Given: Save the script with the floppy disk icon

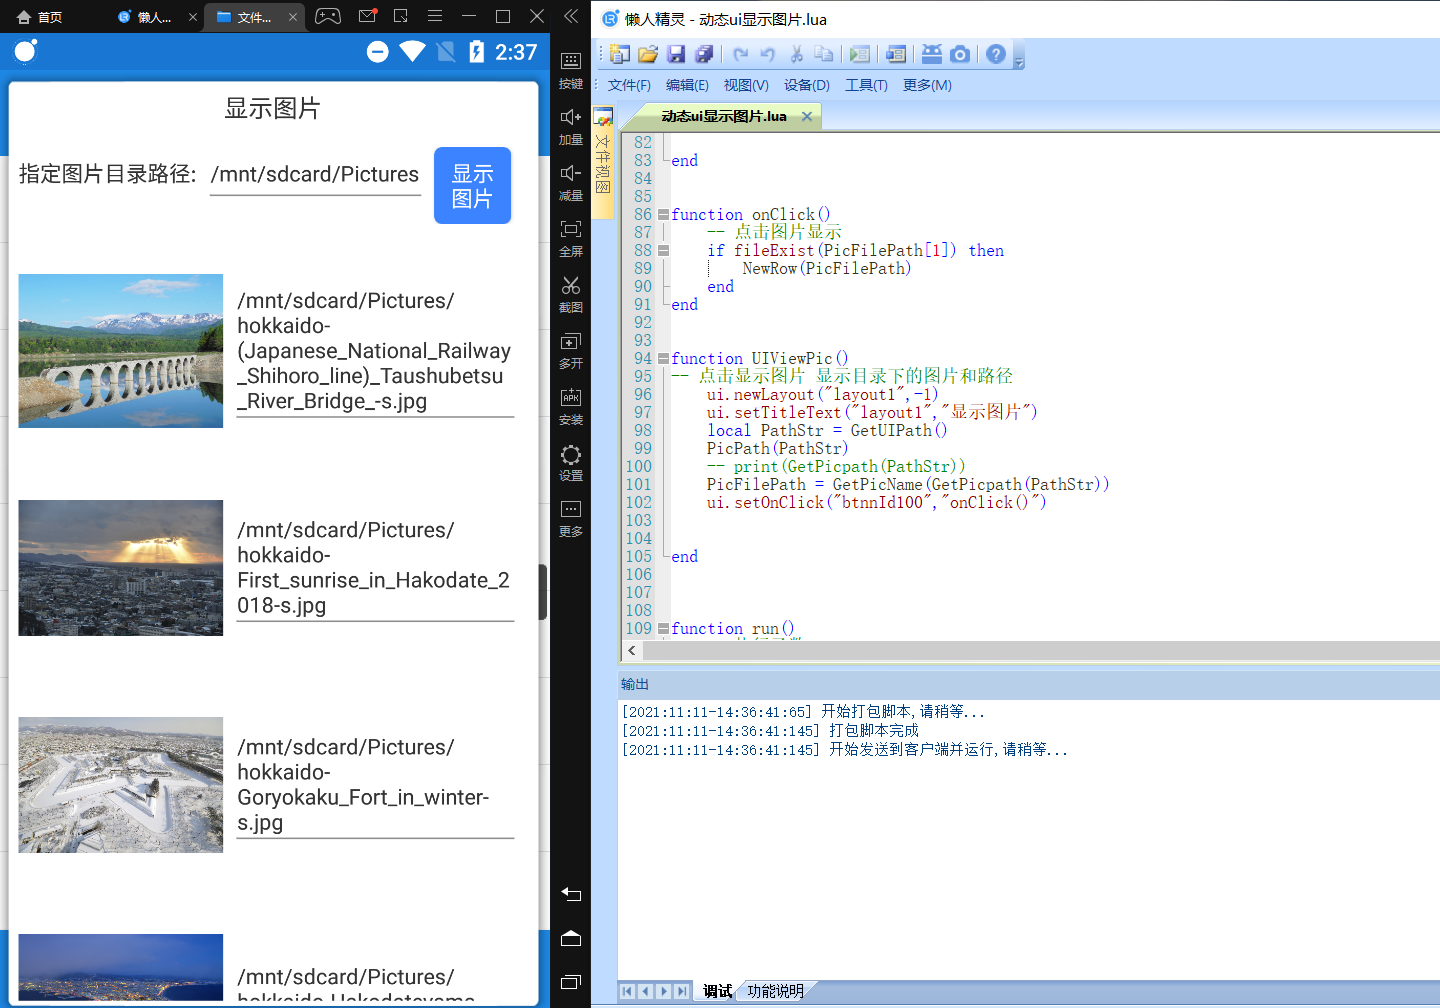Looking at the screenshot, I should pos(676,54).
